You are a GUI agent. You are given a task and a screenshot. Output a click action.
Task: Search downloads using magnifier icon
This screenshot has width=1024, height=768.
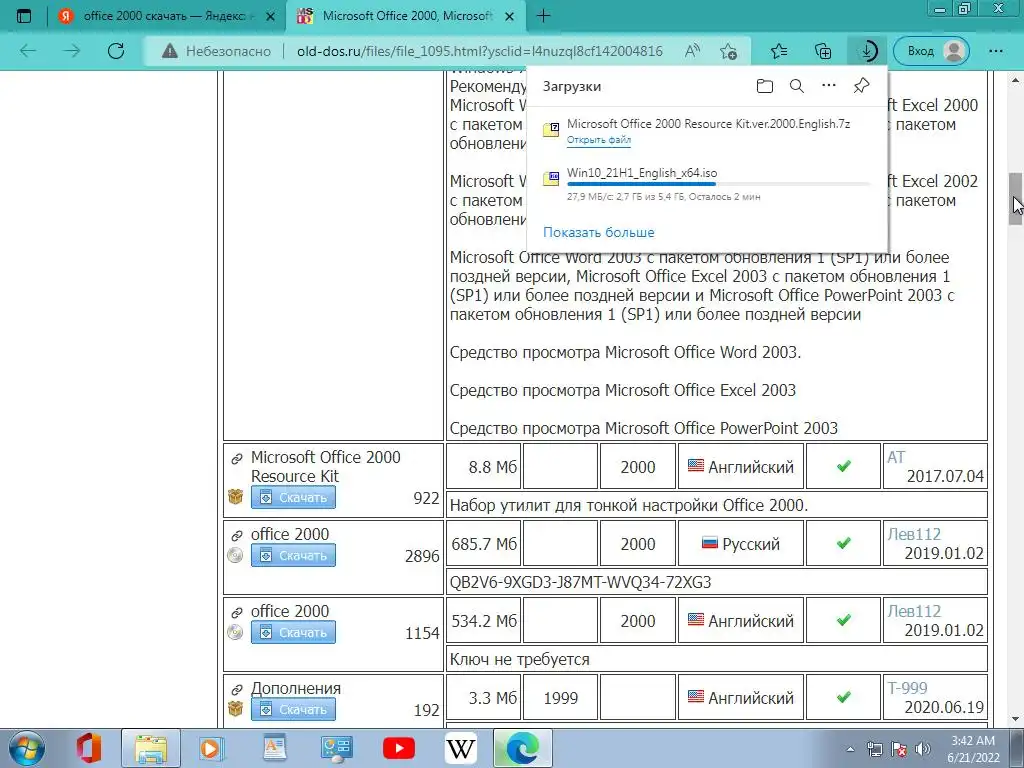click(797, 86)
